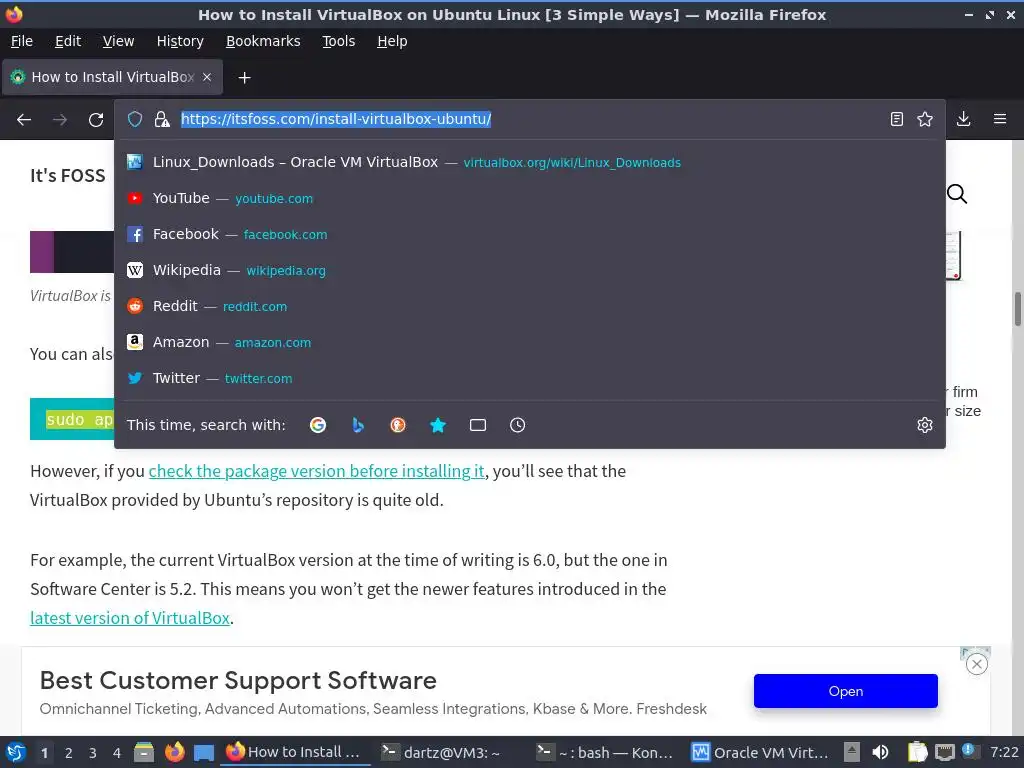Image resolution: width=1024 pixels, height=768 pixels.
Task: Click the website magnifier search icon
Action: click(957, 194)
